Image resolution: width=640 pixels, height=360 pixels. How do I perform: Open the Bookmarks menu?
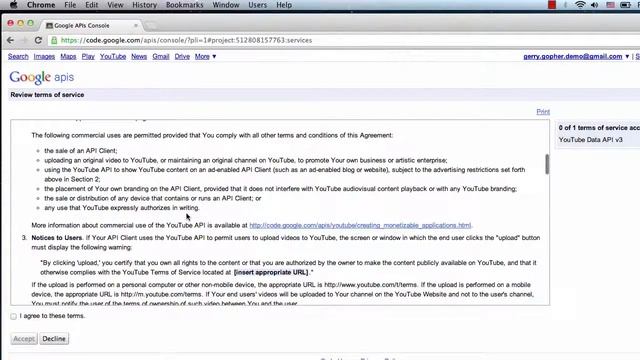[x=184, y=5]
